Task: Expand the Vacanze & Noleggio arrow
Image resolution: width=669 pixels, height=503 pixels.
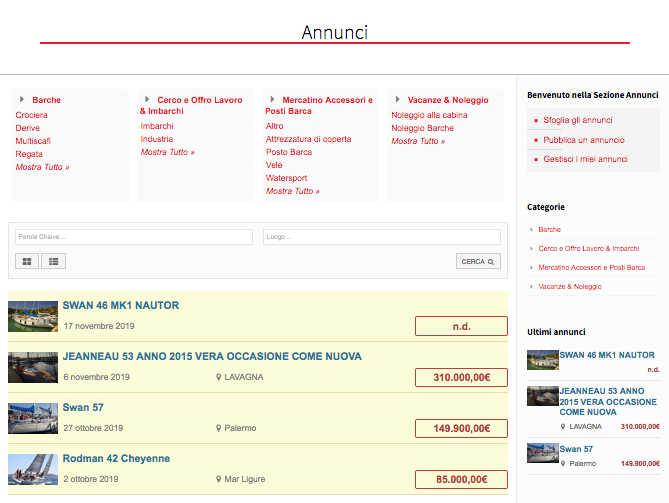Action: pyautogui.click(x=398, y=100)
